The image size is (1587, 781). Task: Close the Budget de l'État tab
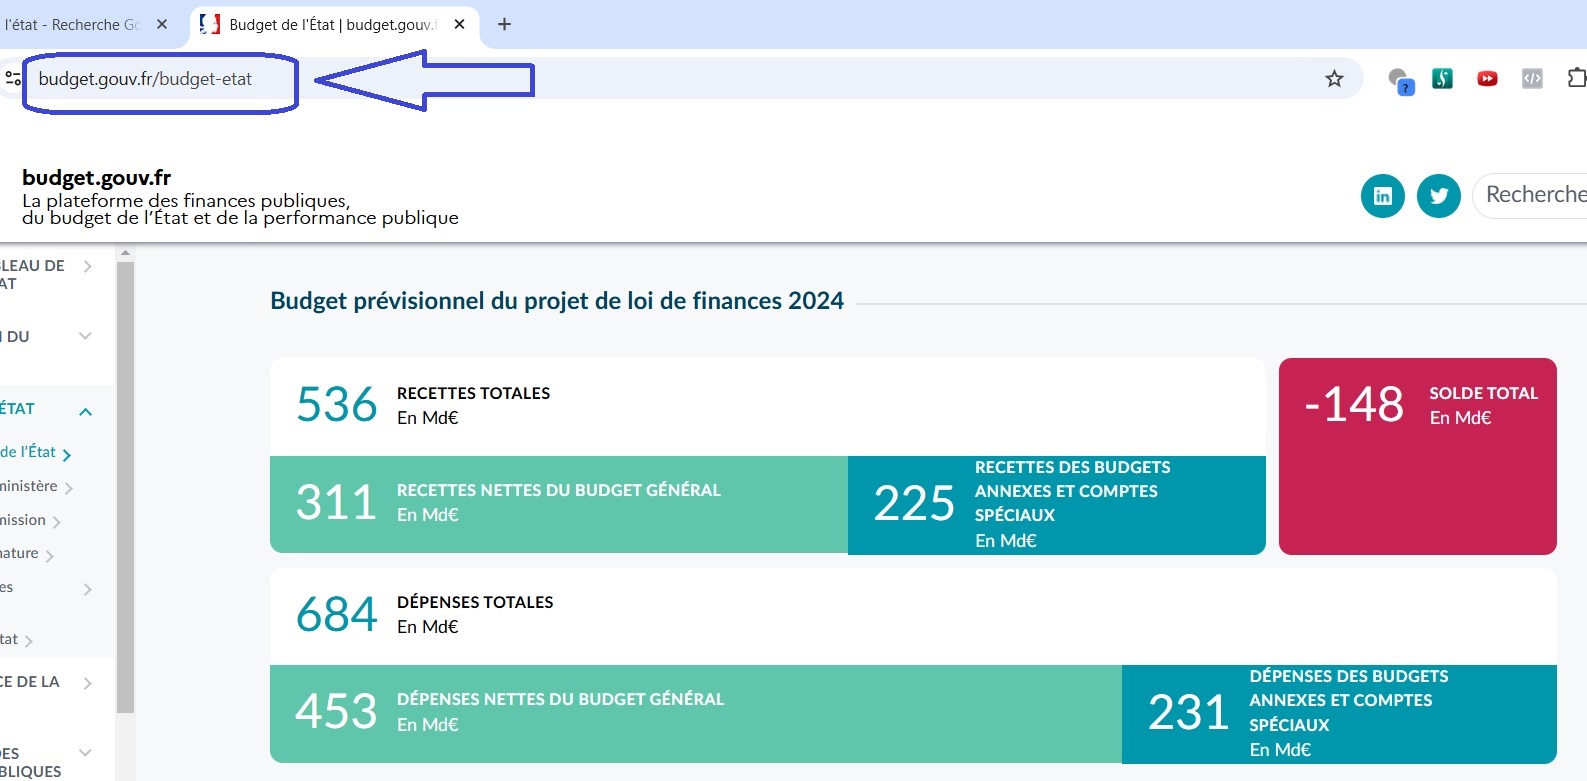[460, 24]
